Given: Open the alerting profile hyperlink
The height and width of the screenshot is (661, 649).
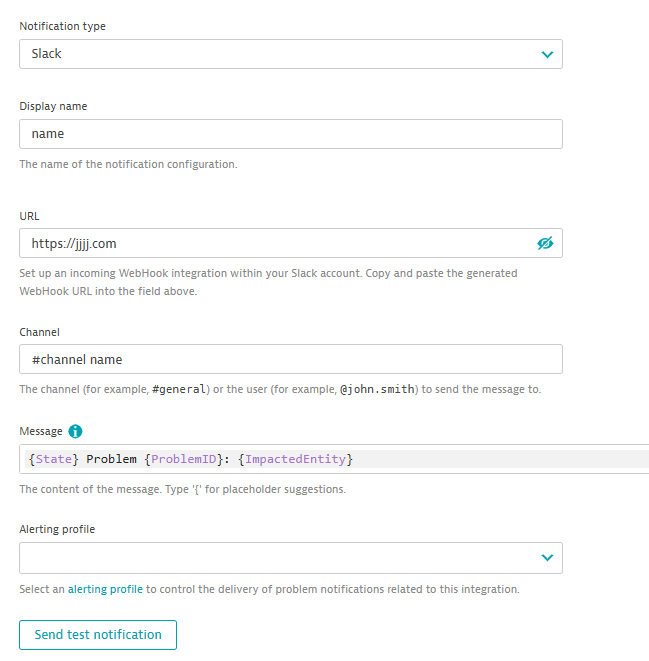Looking at the screenshot, I should (x=105, y=590).
